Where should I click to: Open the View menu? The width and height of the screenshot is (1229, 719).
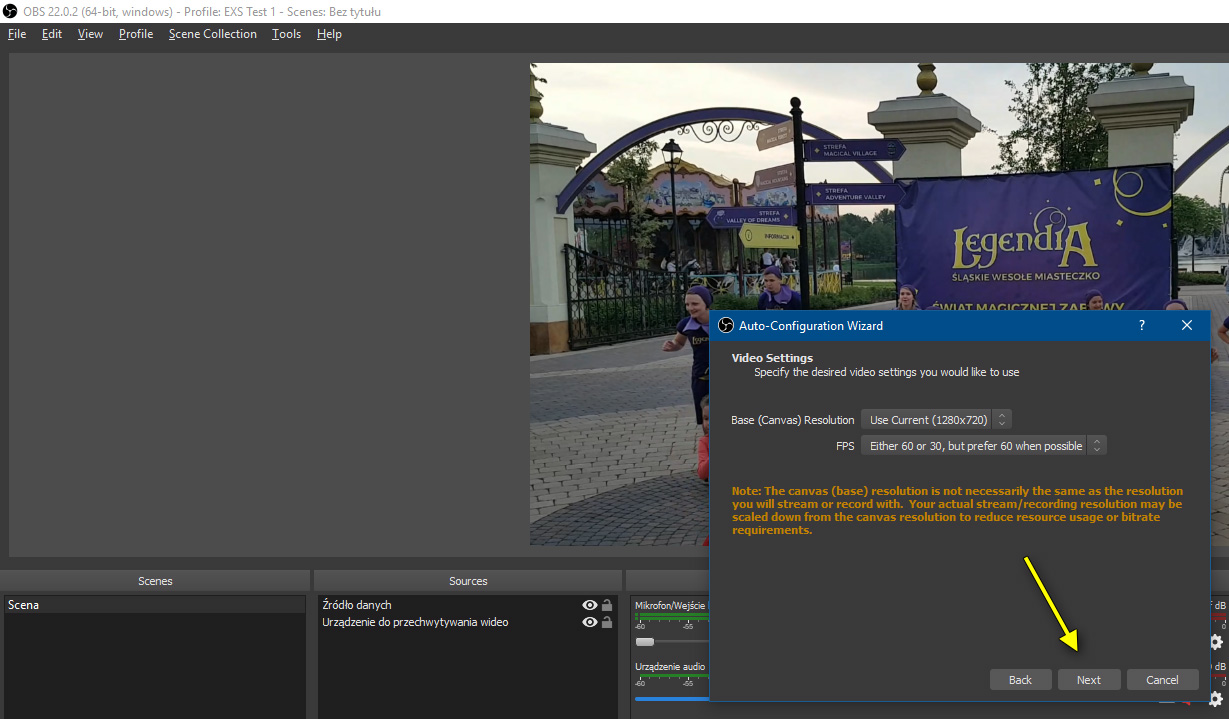[x=90, y=34]
